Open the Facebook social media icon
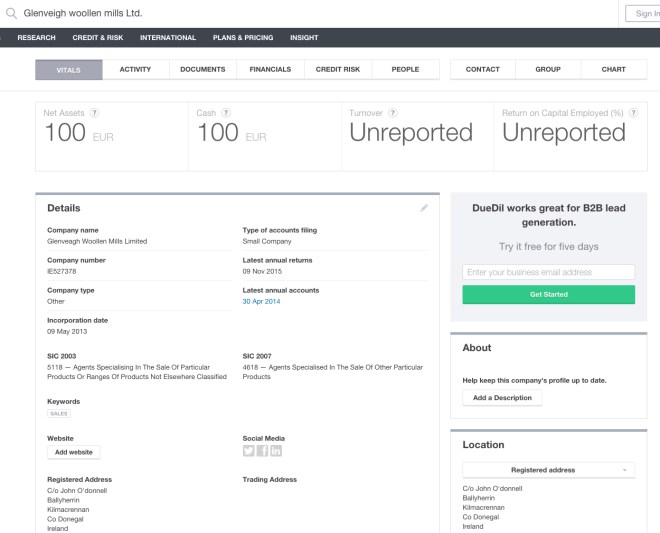 pos(262,451)
